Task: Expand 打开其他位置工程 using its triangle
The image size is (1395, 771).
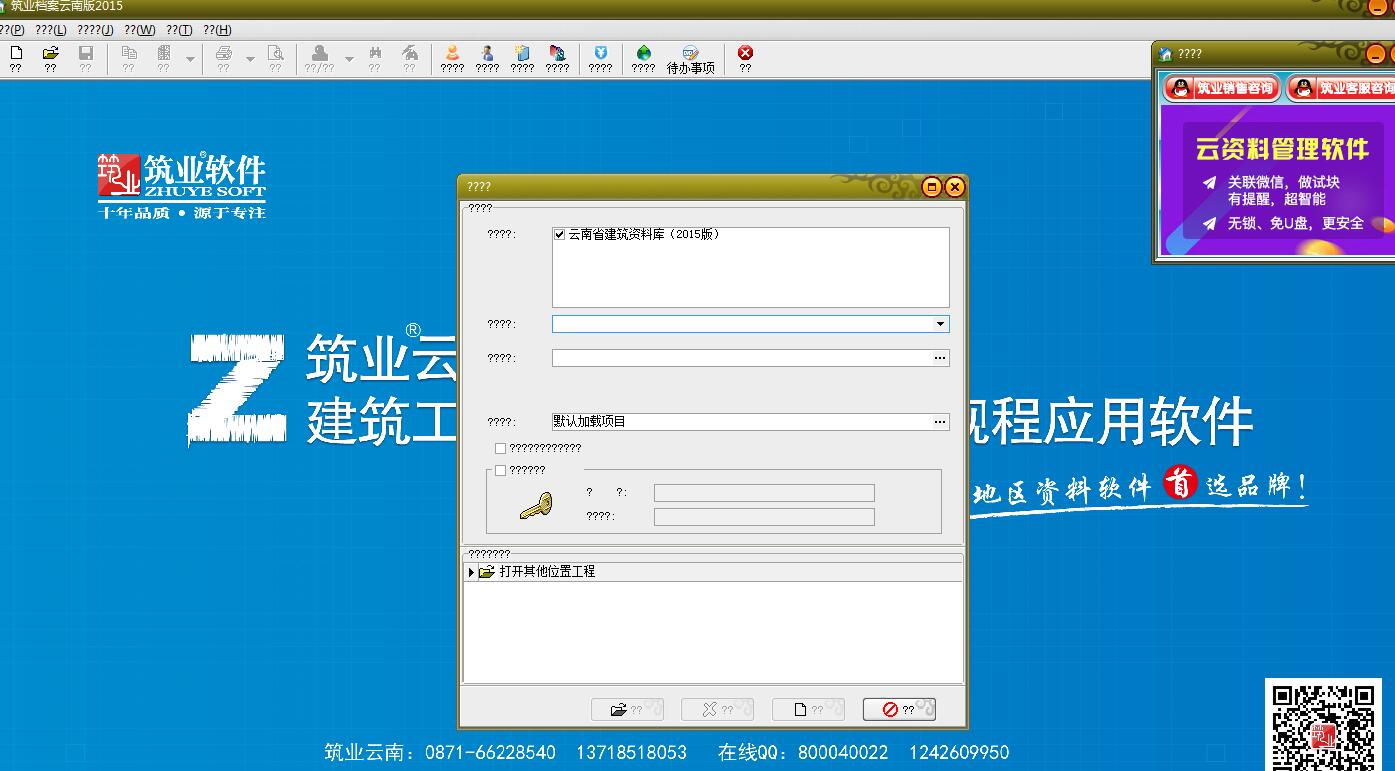Action: coord(469,571)
